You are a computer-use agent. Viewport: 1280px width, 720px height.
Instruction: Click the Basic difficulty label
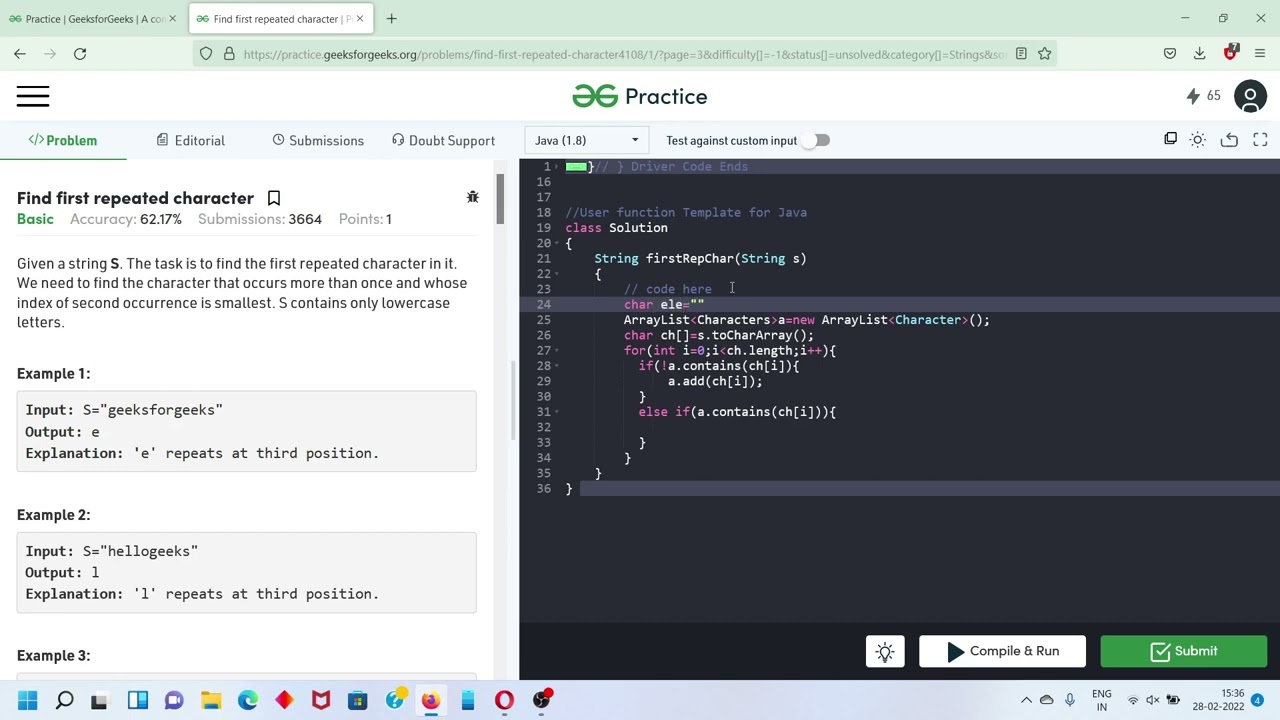(x=35, y=219)
